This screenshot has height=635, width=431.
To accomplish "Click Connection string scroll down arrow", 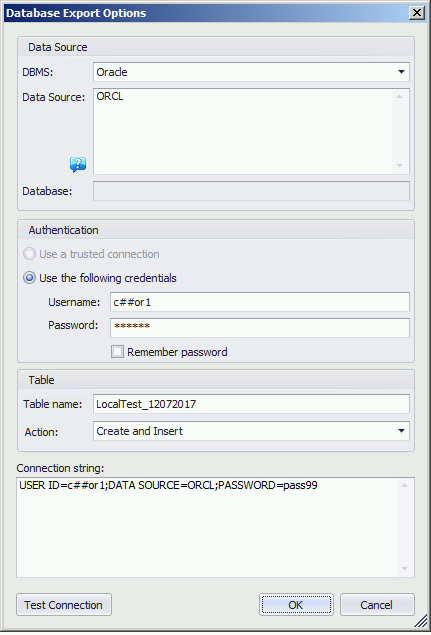I will [404, 569].
